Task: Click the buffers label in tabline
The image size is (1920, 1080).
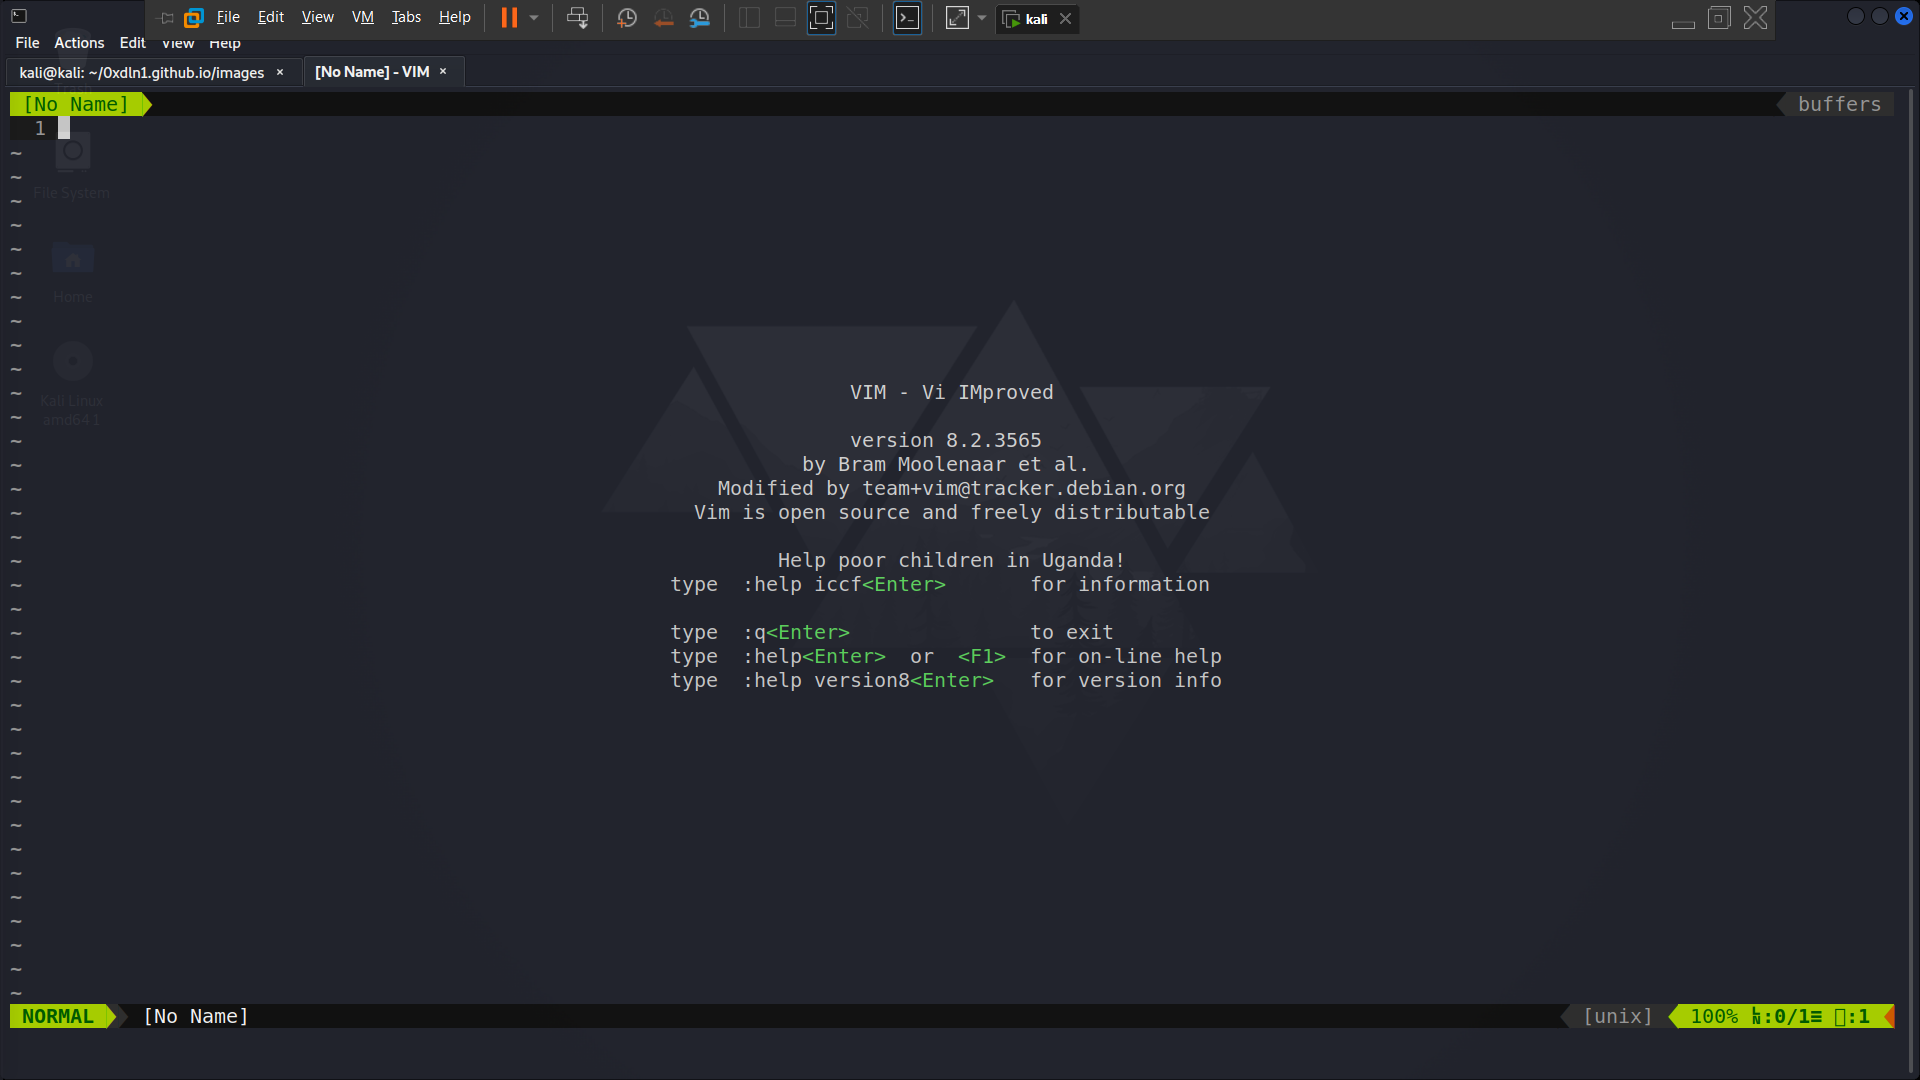Action: pos(1840,104)
